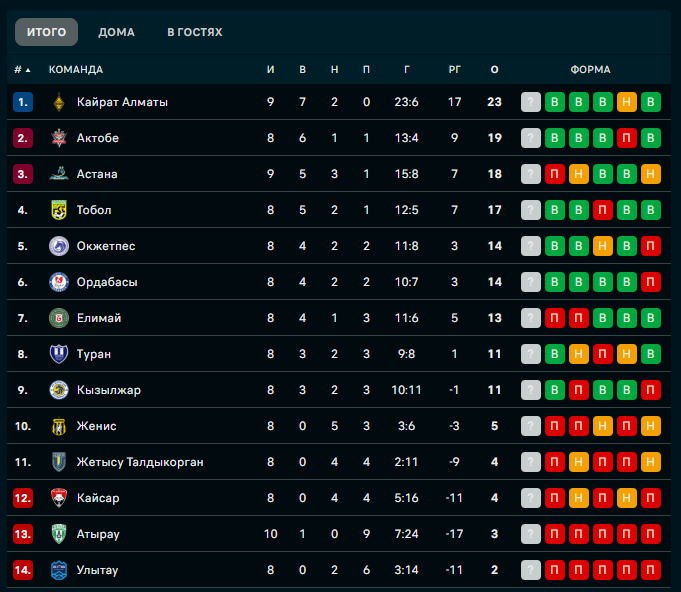Open the Улытау club logo

click(x=59, y=570)
